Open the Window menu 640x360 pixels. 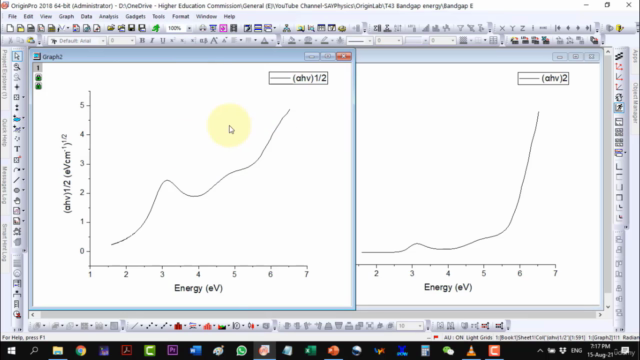pos(206,16)
